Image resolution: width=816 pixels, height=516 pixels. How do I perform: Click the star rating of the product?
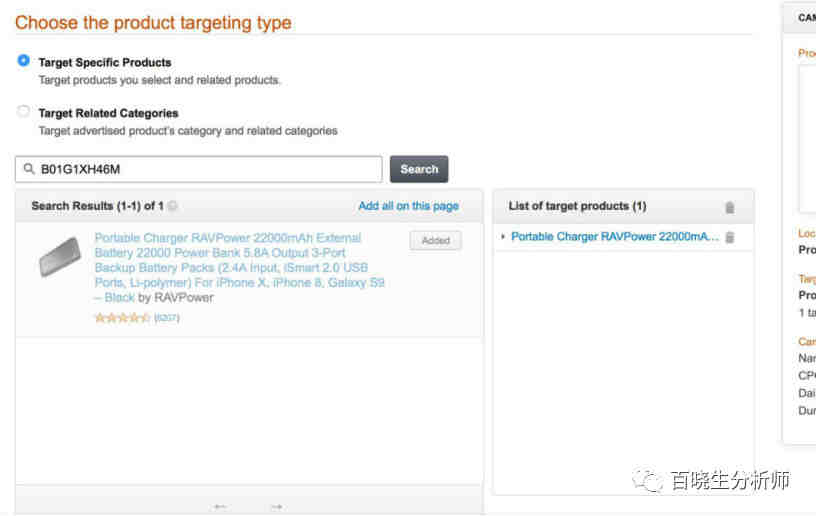click(122, 317)
